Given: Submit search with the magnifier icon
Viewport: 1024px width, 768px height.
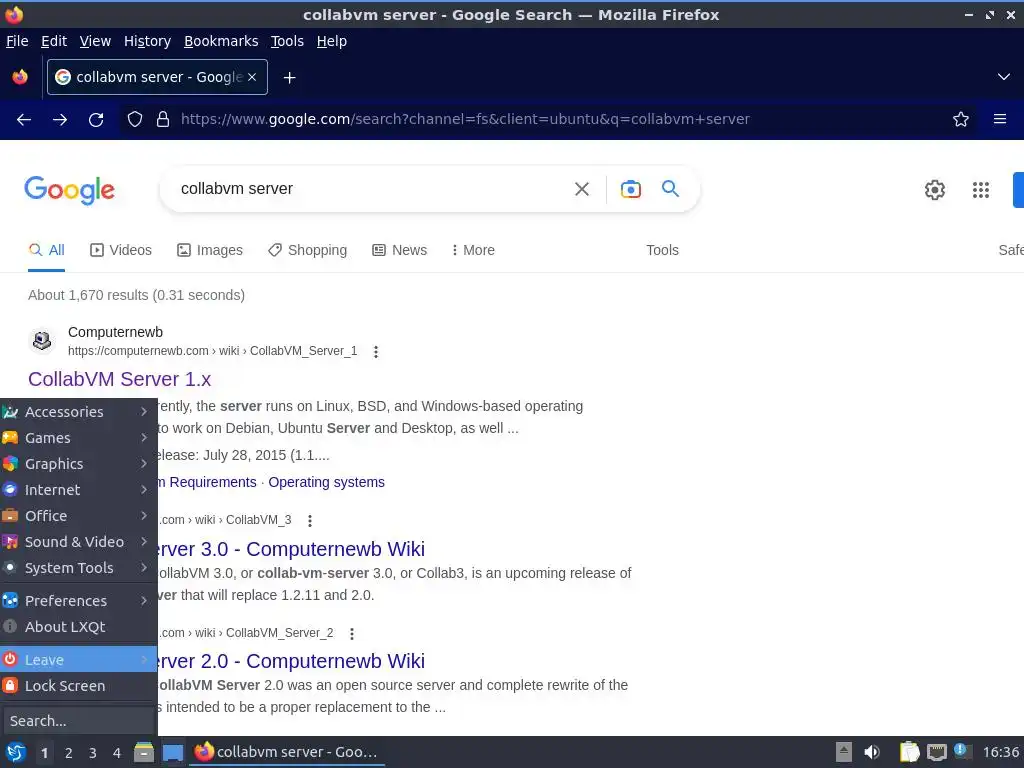Looking at the screenshot, I should [670, 189].
